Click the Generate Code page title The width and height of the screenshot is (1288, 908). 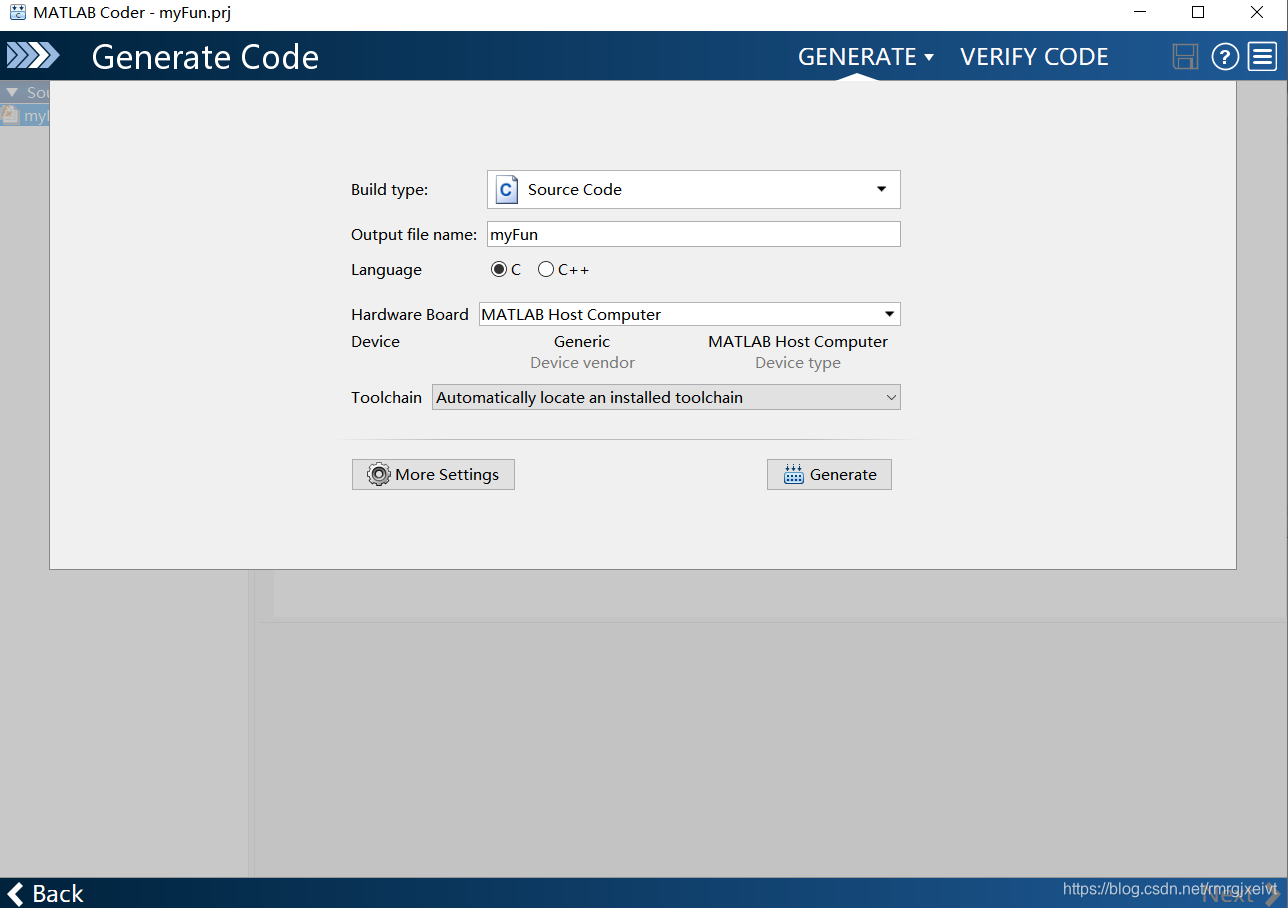pos(205,57)
